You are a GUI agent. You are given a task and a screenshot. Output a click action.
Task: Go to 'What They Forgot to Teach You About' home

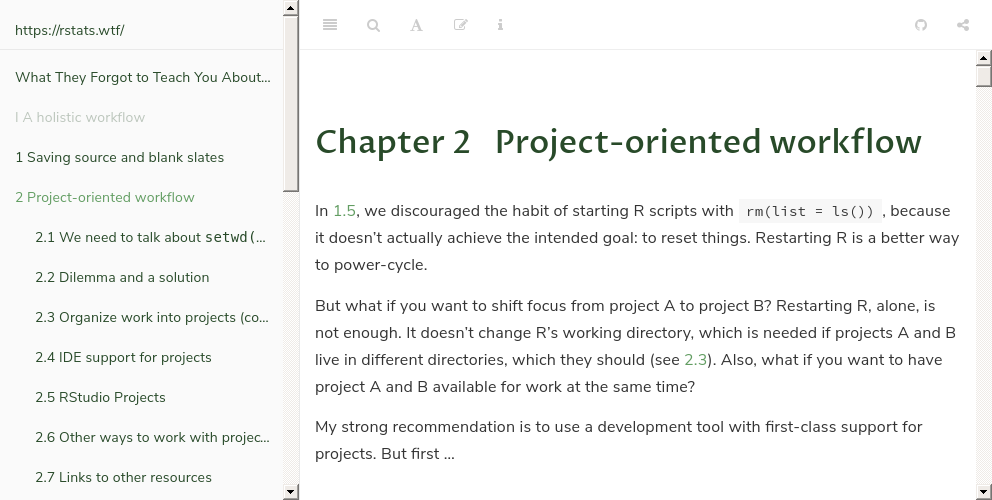143,77
